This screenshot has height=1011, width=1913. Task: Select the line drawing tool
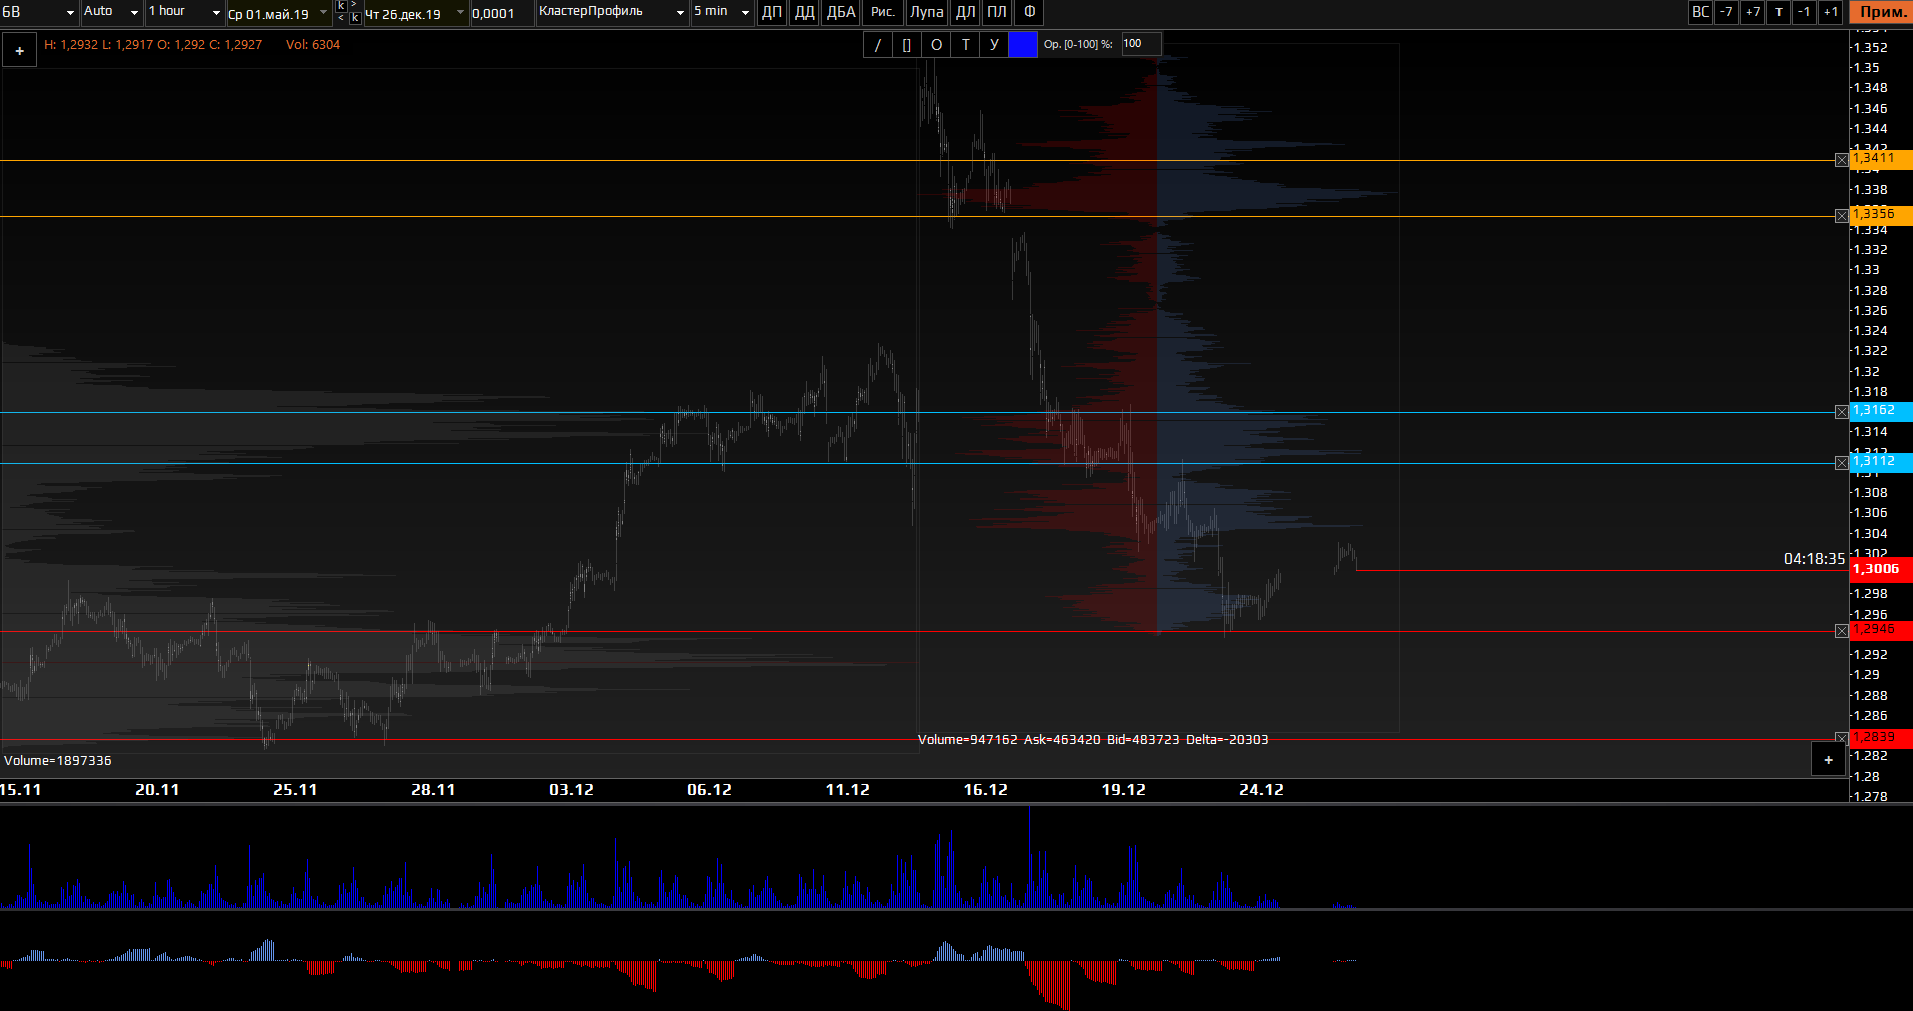877,44
